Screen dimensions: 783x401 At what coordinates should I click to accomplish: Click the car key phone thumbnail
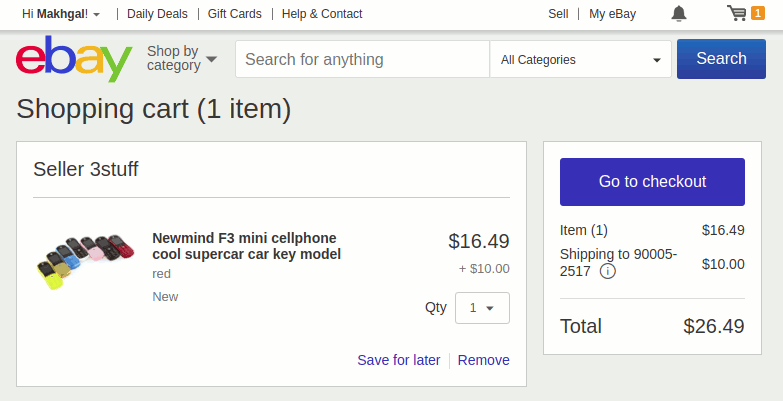click(80, 262)
